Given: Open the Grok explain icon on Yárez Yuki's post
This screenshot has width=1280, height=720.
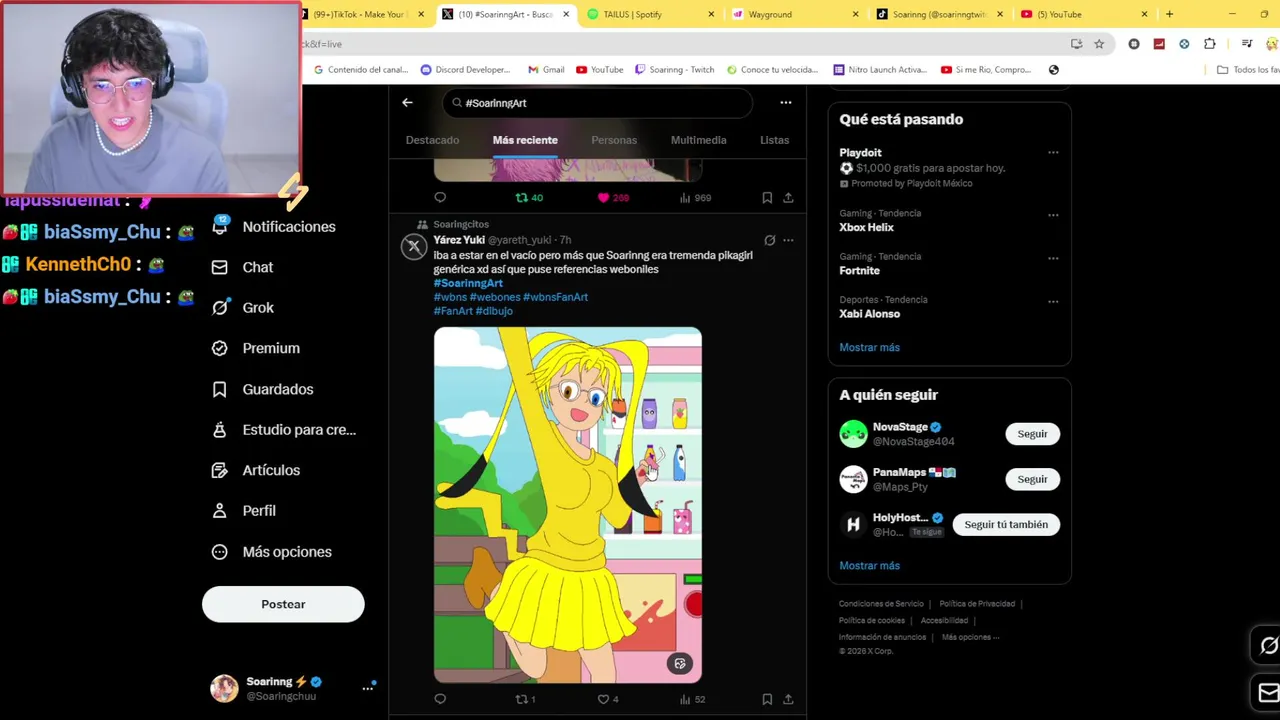Looking at the screenshot, I should coord(769,240).
